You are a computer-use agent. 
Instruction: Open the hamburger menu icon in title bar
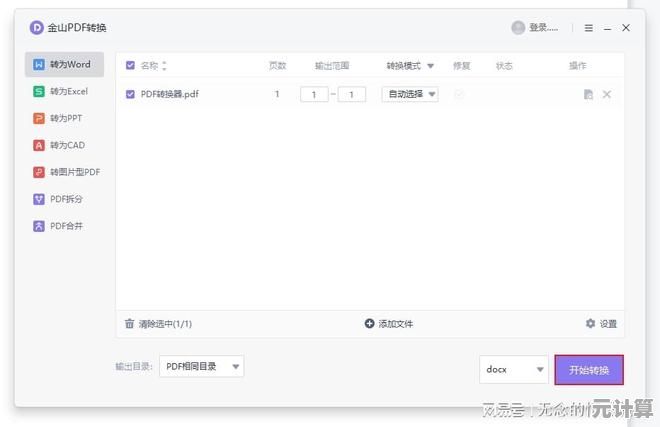(588, 28)
